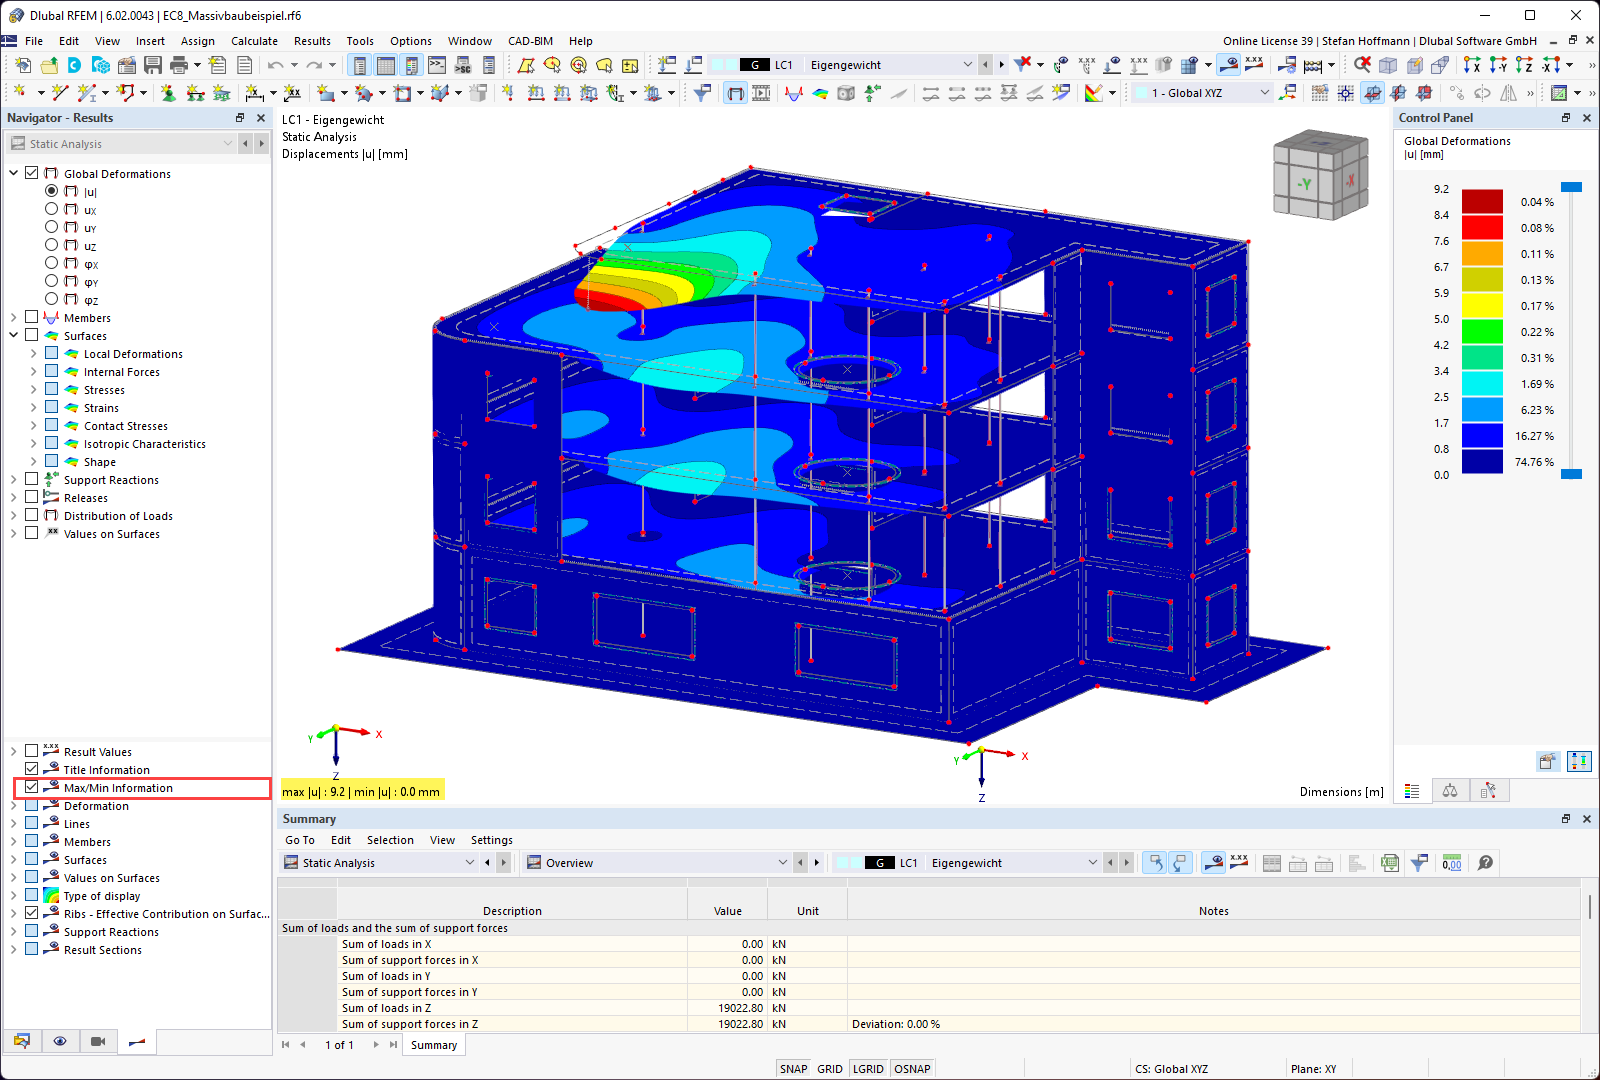Click the view in Z direction icon

[1524, 65]
